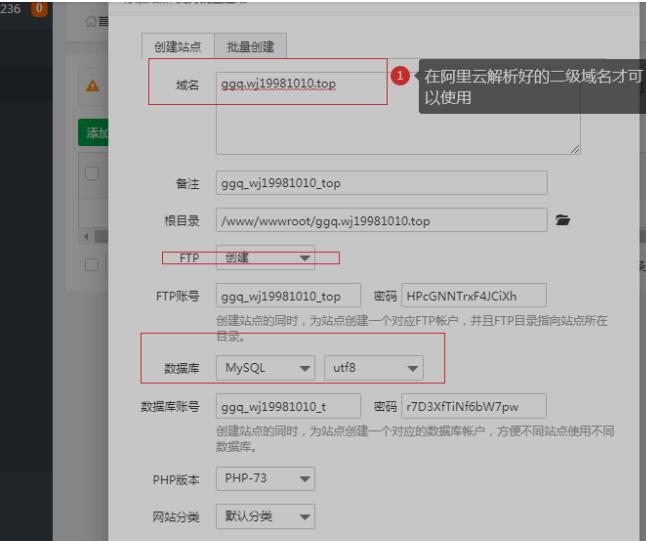Viewport: 646px width, 541px height.
Task: Expand the 默认分类 website category dropdown
Action: click(265, 517)
